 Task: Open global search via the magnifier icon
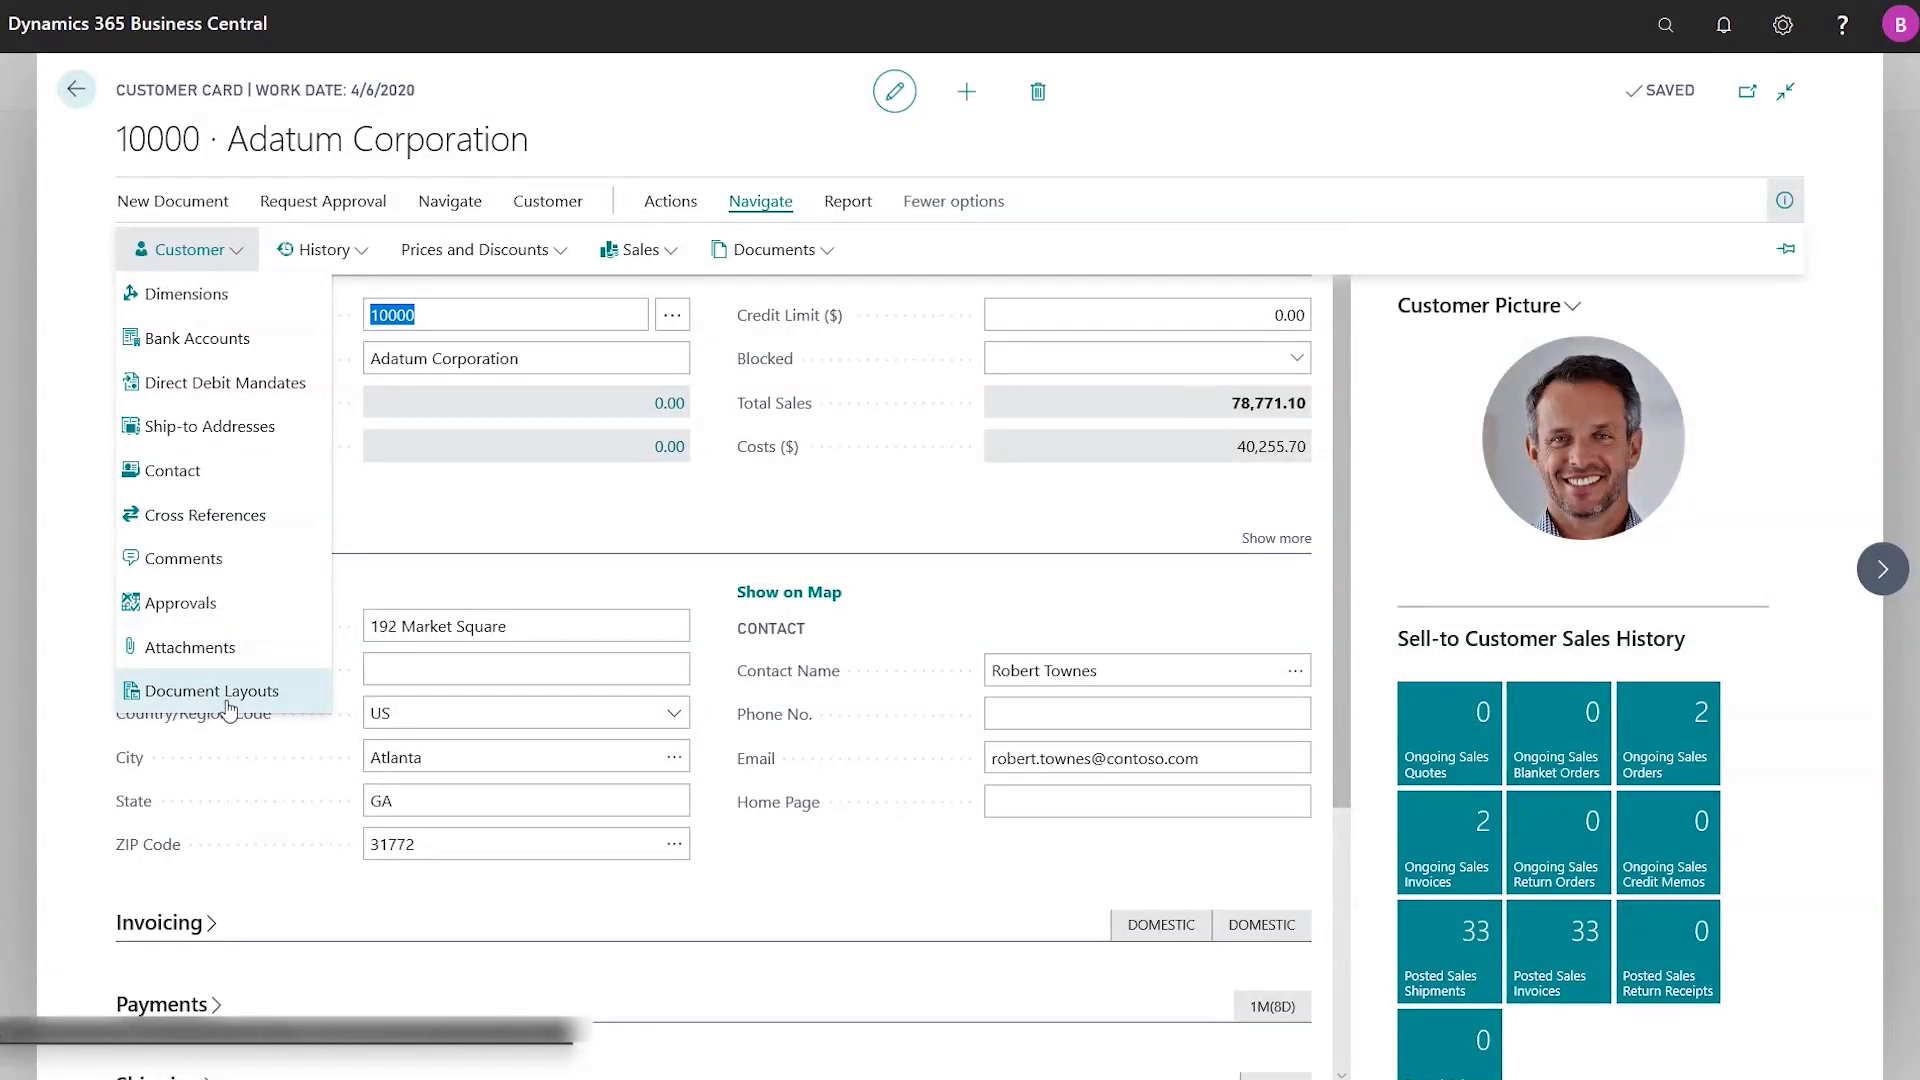point(1665,24)
